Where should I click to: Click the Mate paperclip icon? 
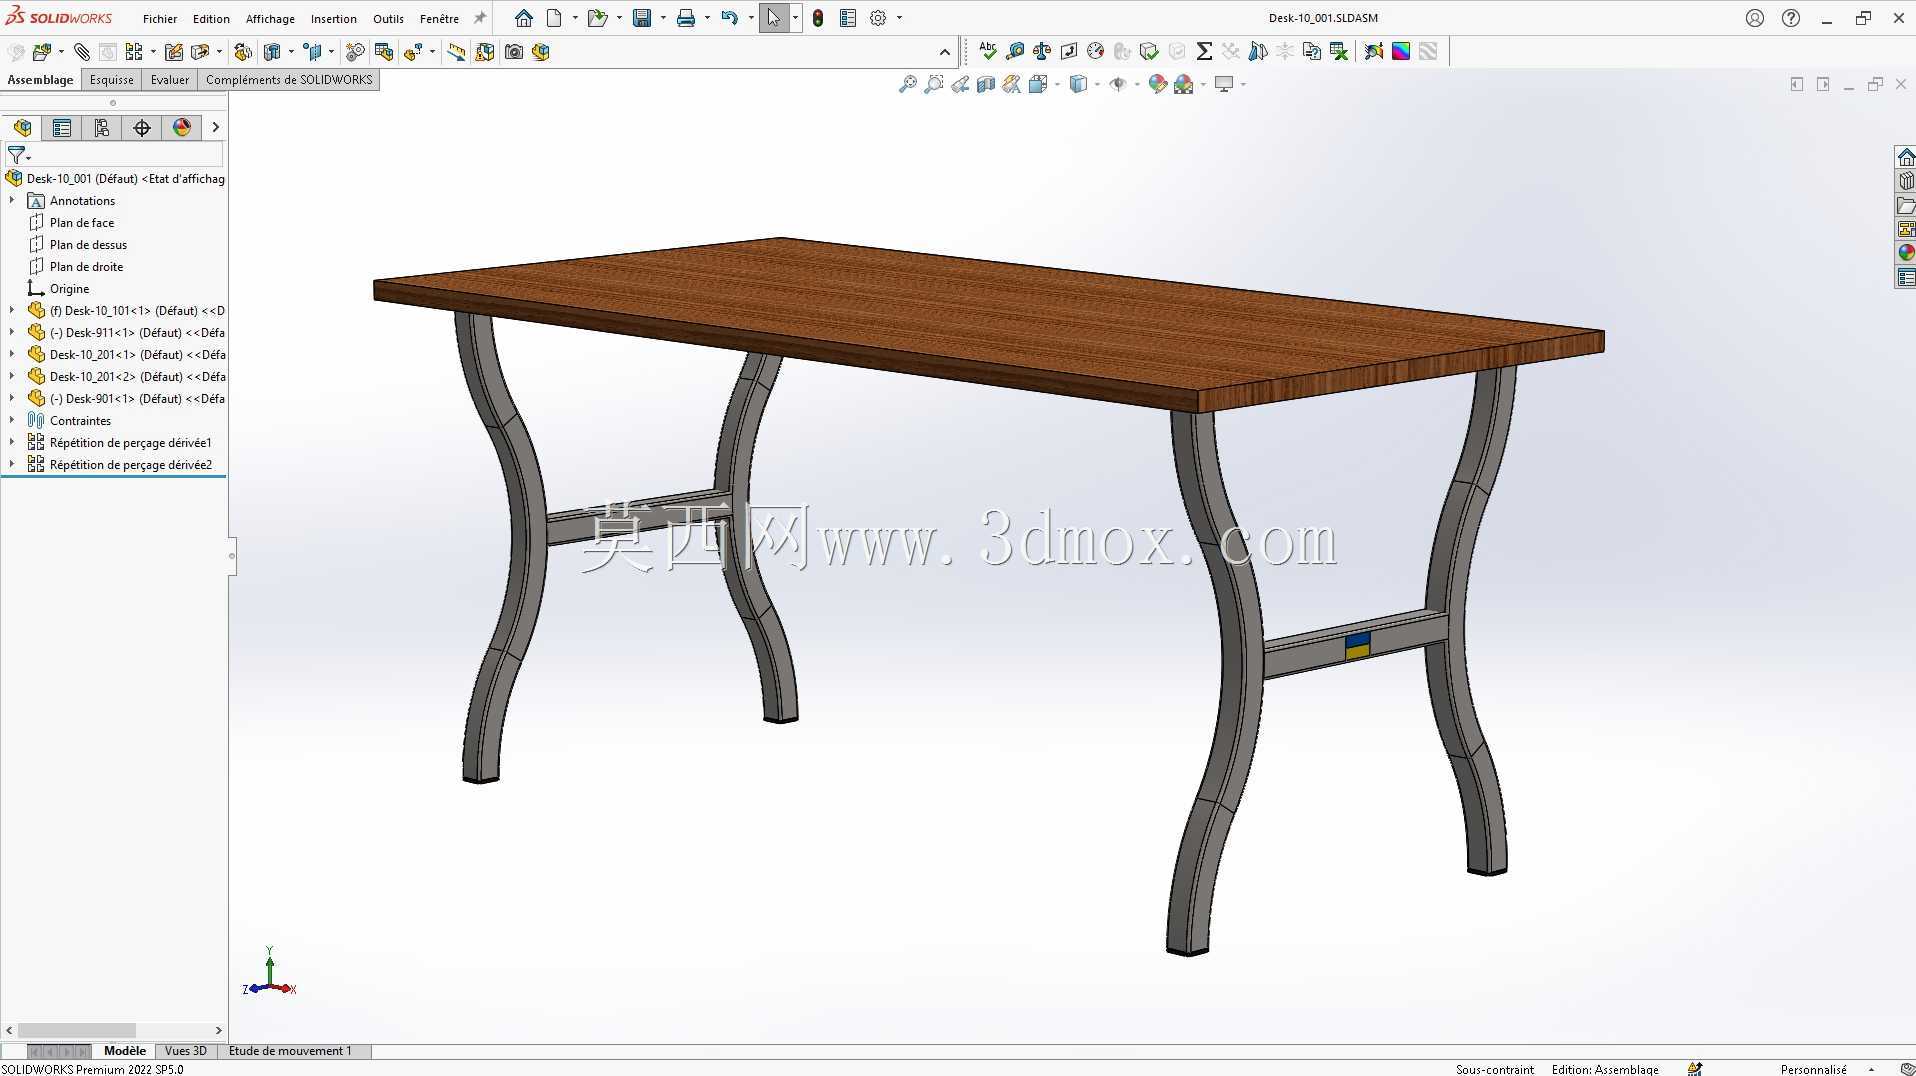click(82, 52)
